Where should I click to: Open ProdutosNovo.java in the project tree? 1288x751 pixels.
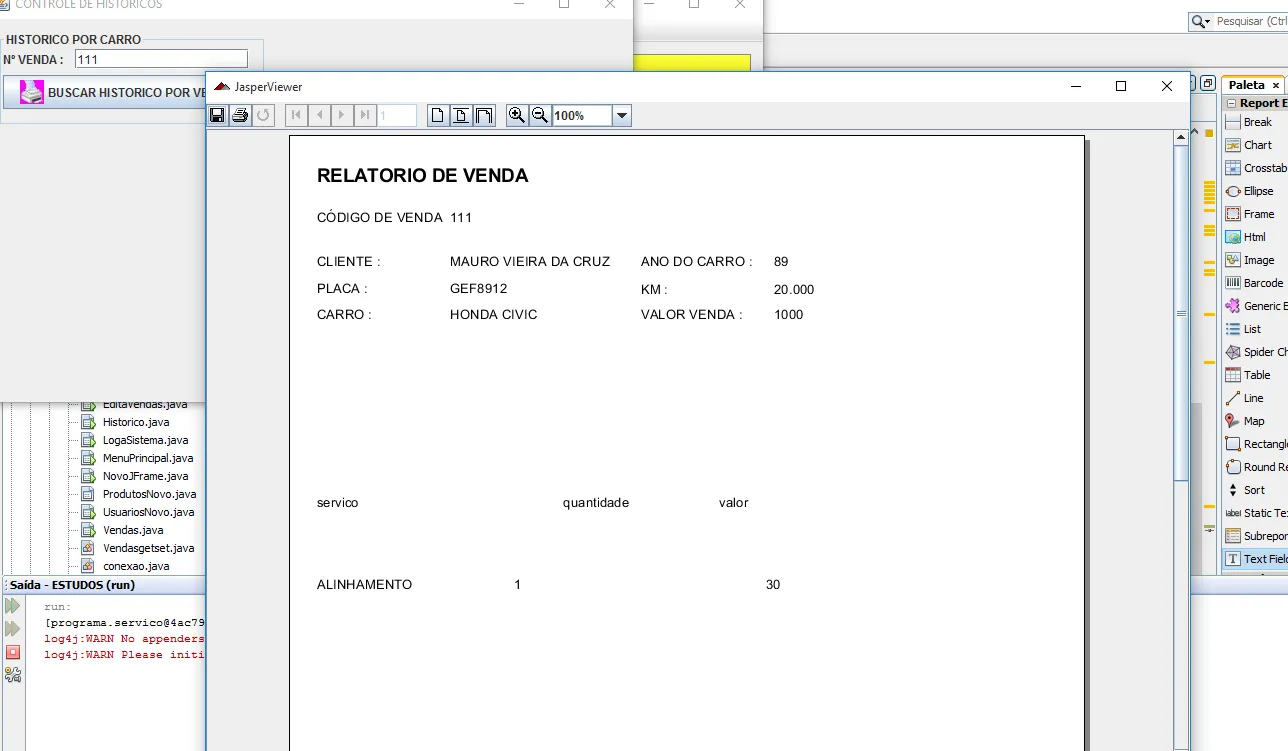[149, 494]
